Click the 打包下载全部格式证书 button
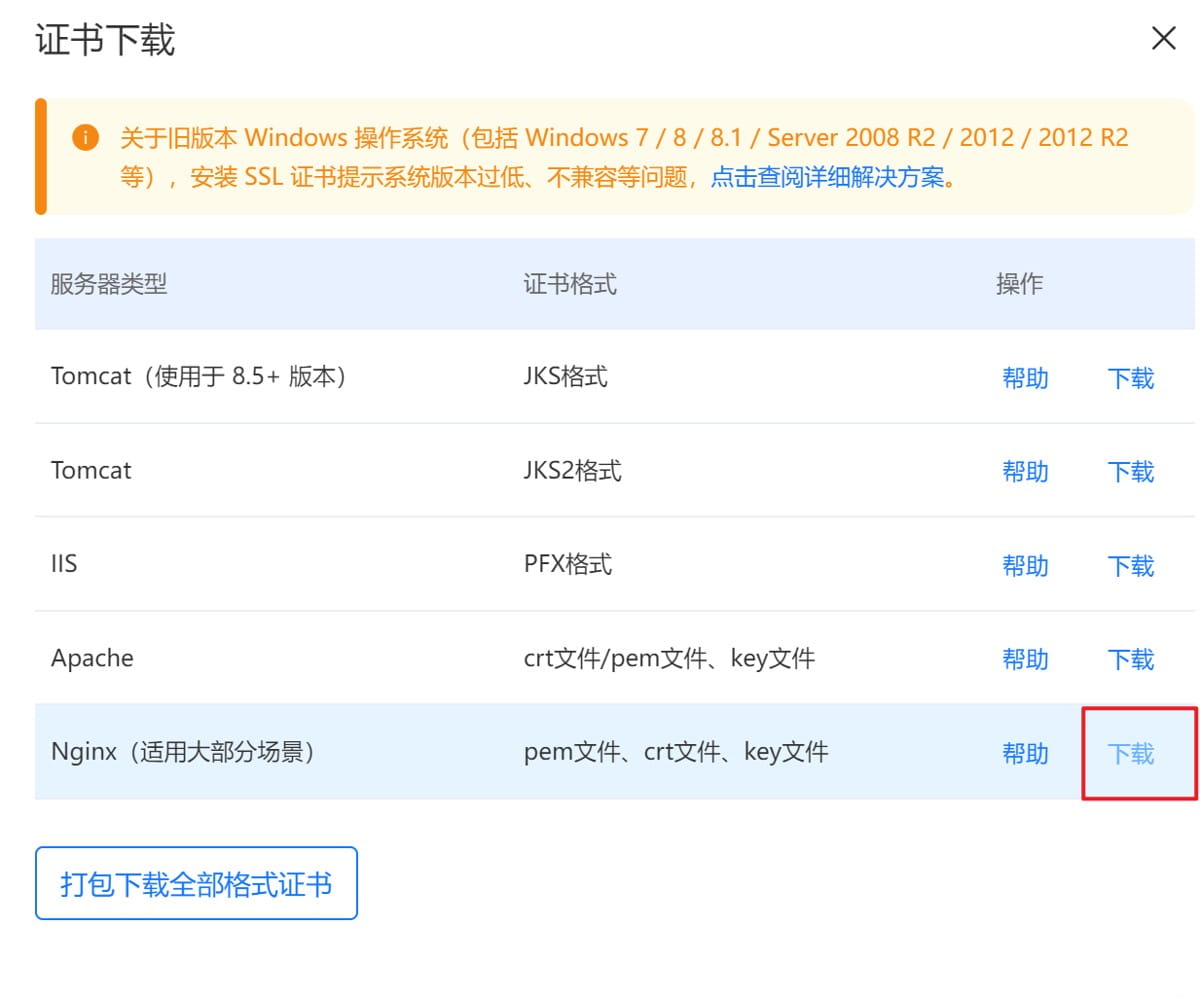Image resolution: width=1200 pixels, height=997 pixels. click(196, 883)
